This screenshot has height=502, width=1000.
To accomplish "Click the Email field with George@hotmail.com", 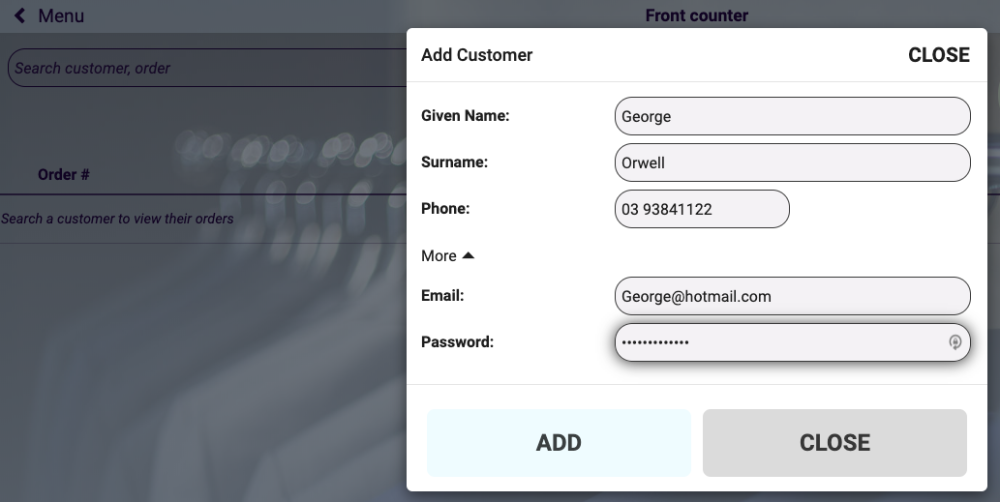I will pyautogui.click(x=791, y=296).
